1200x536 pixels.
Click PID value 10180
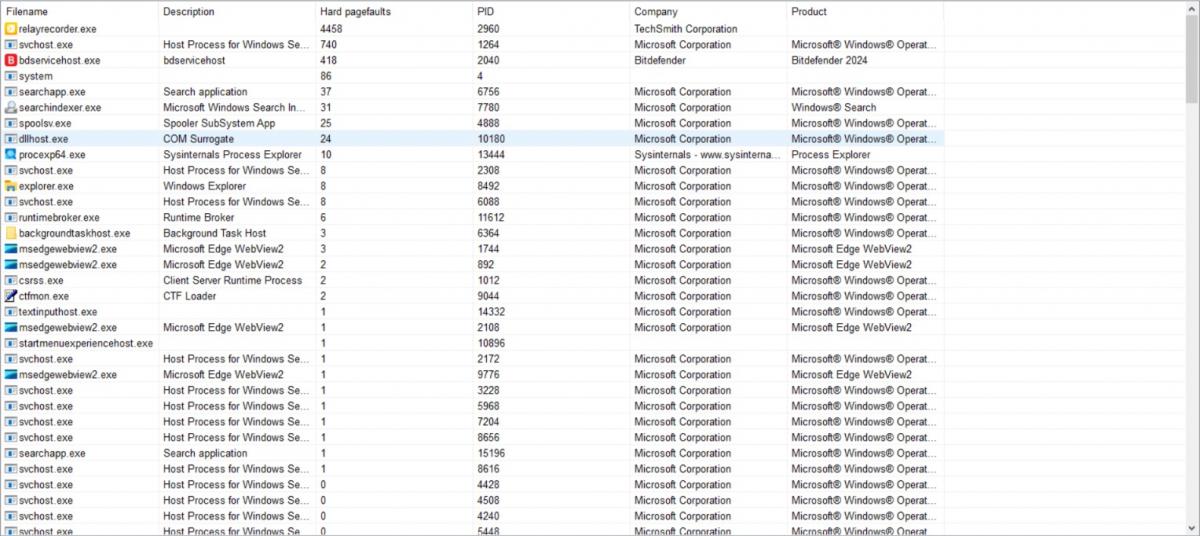click(491, 139)
